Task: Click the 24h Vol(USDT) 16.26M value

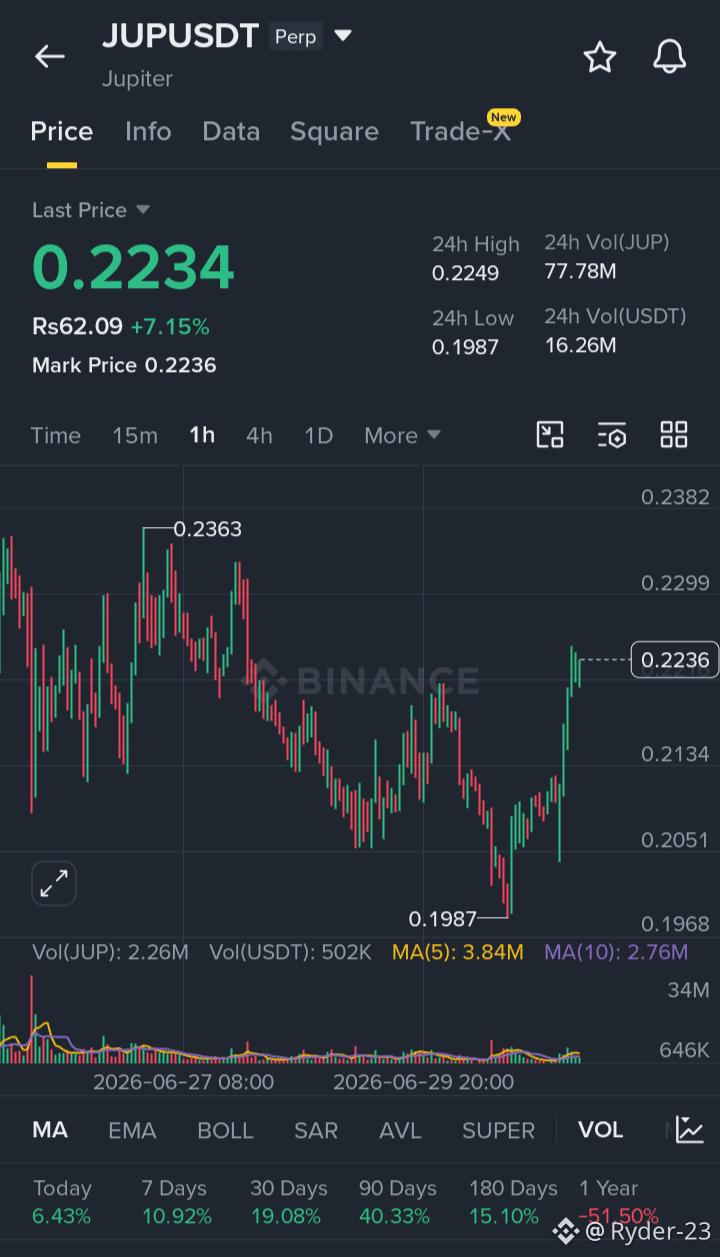Action: tap(580, 345)
